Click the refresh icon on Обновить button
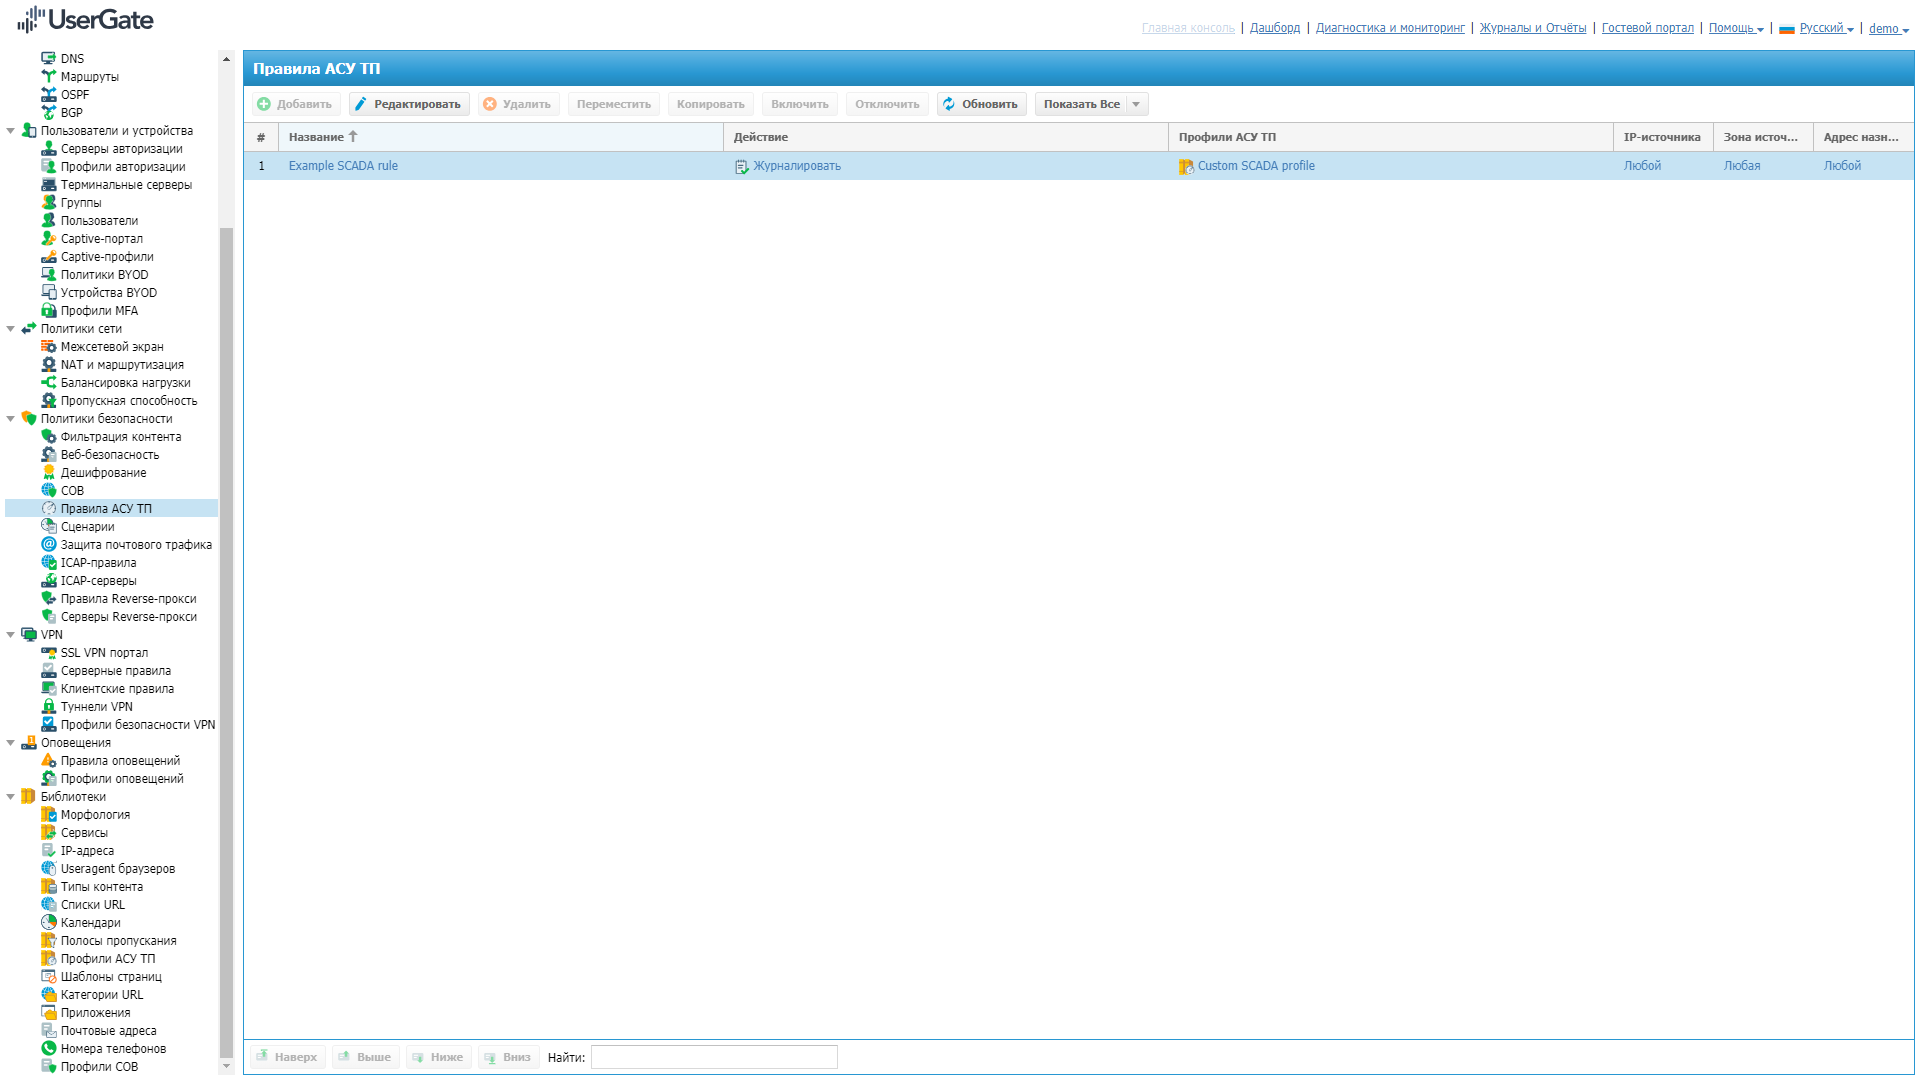This screenshot has height=1080, width=1920. click(x=949, y=104)
